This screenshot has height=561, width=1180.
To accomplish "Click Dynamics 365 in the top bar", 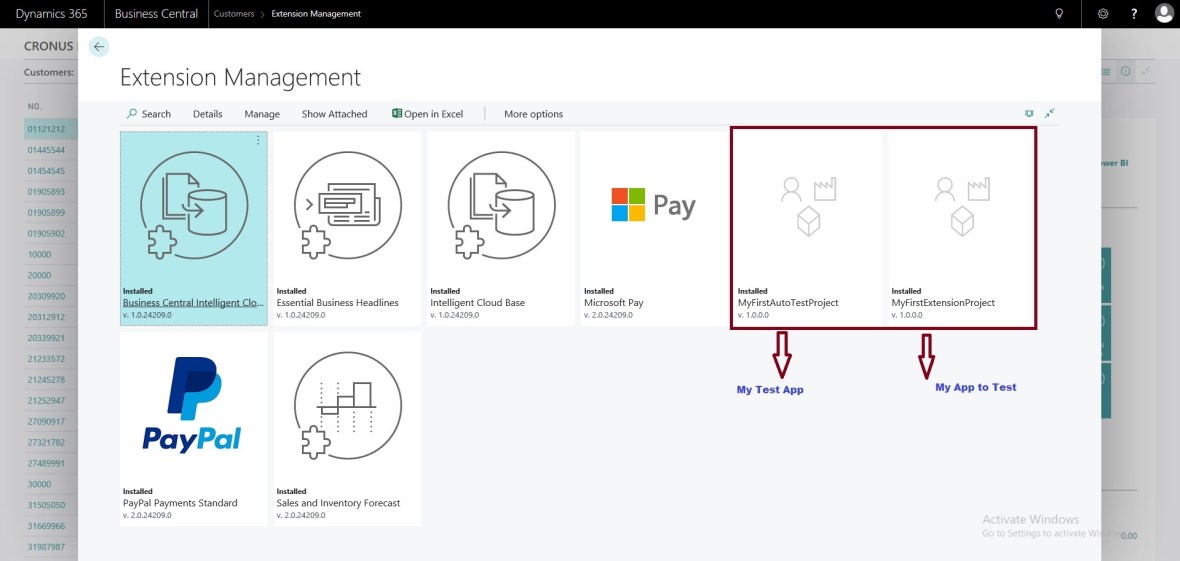I will pyautogui.click(x=51, y=14).
